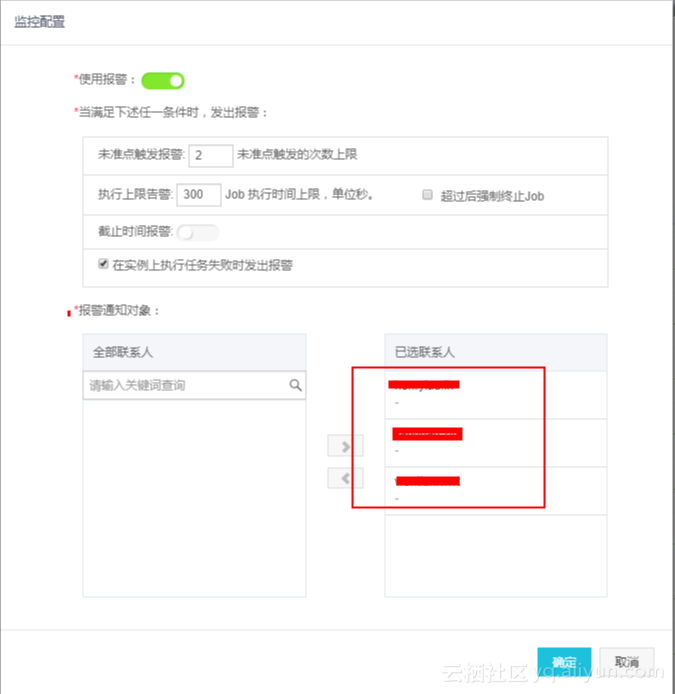Select the first contact under 已选联系人
675x694 pixels.
496,395
